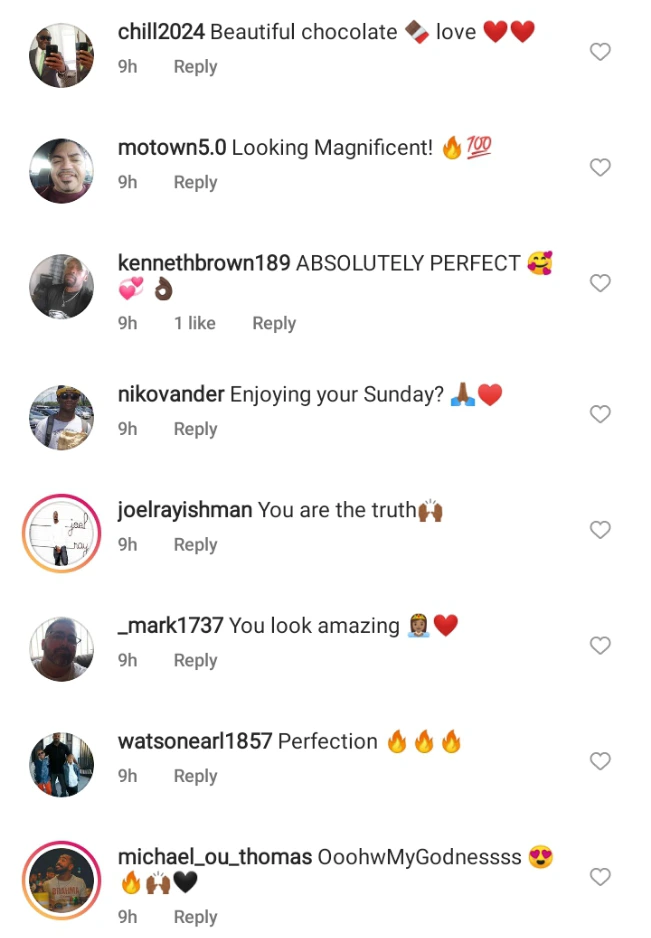
Task: Reply to _mark1737's comment
Action: pos(195,661)
